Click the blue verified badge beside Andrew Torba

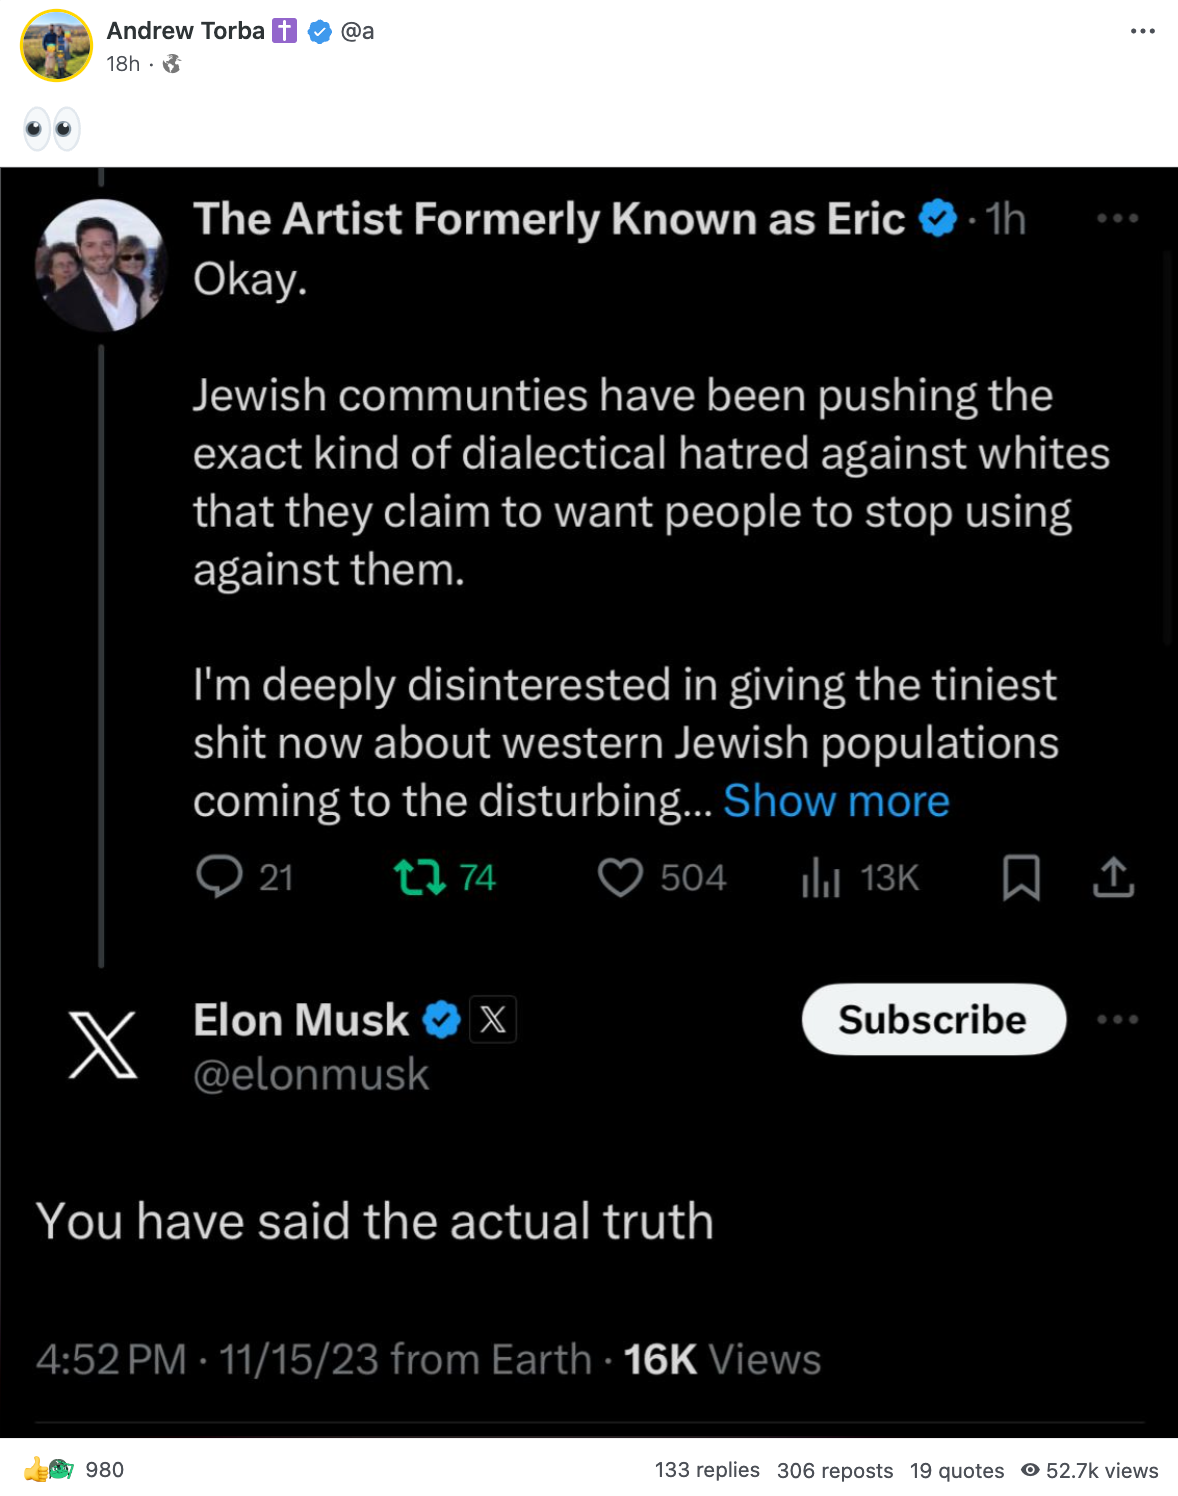point(319,32)
